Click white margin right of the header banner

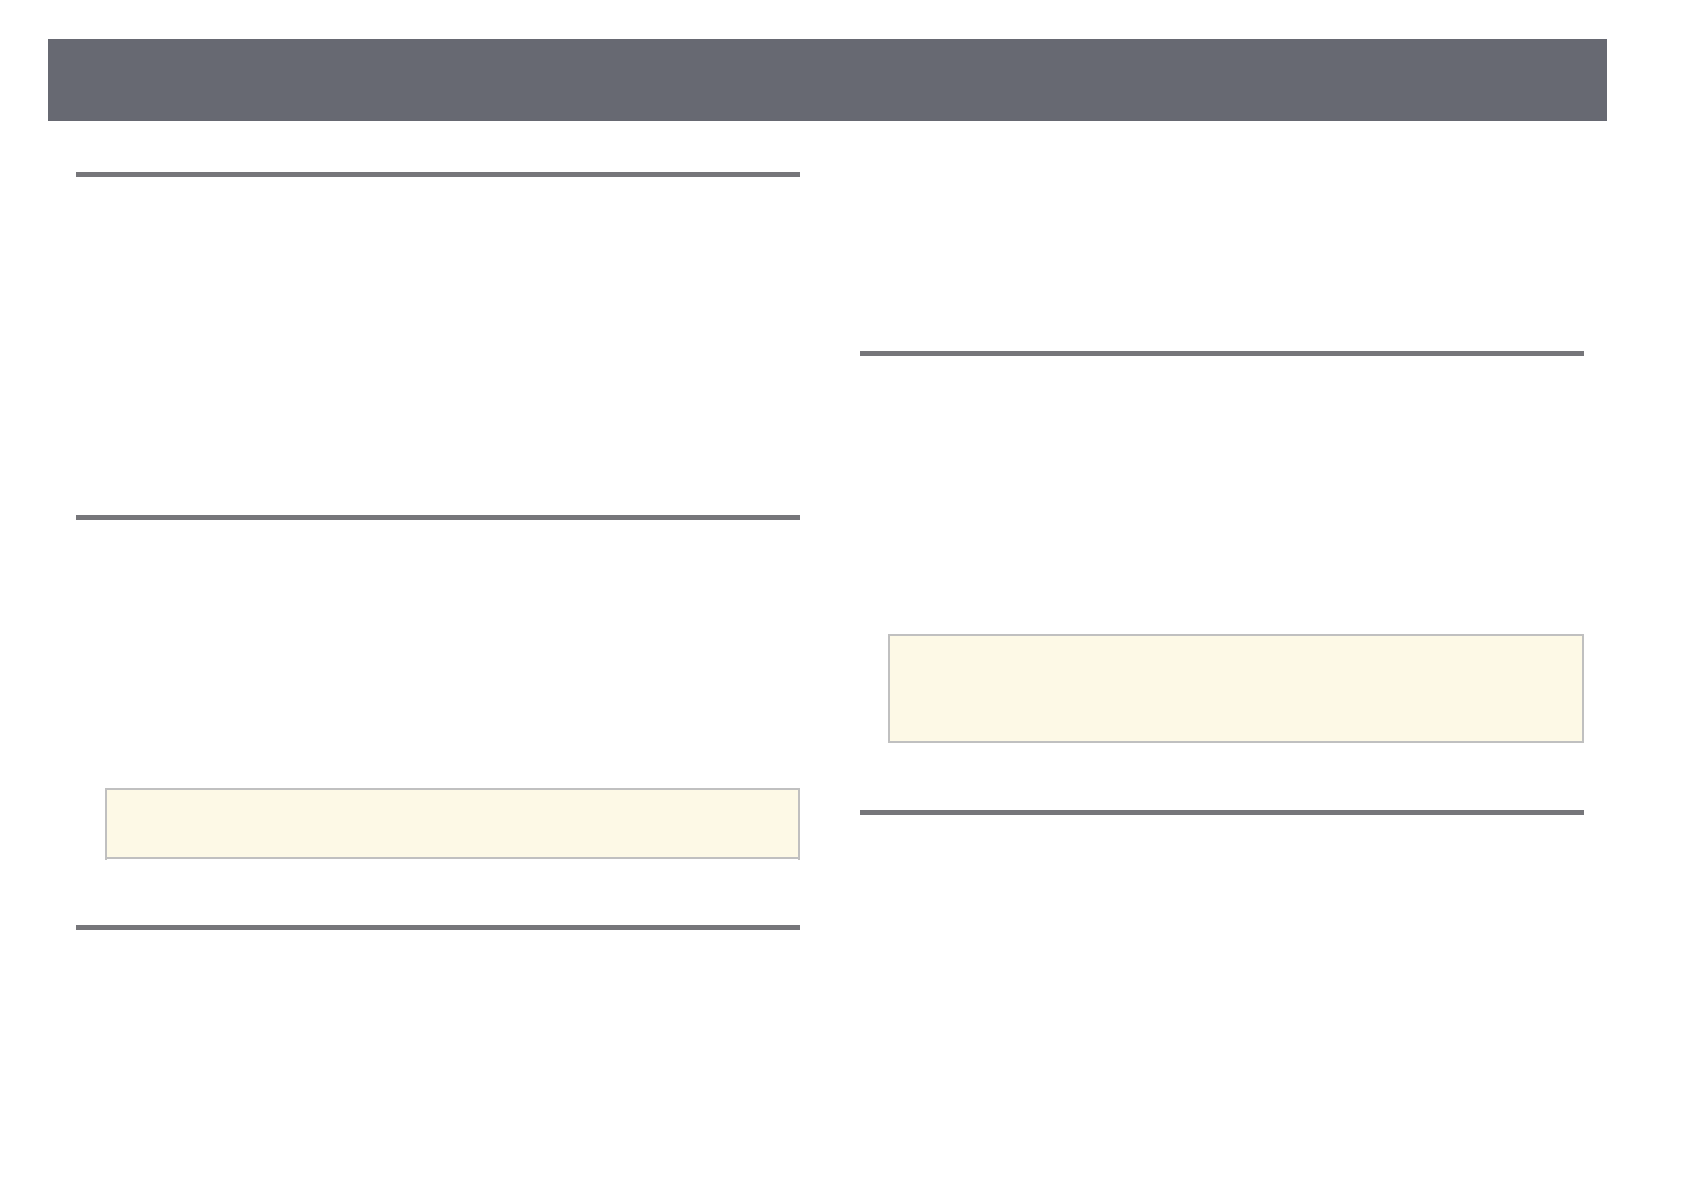(1645, 80)
